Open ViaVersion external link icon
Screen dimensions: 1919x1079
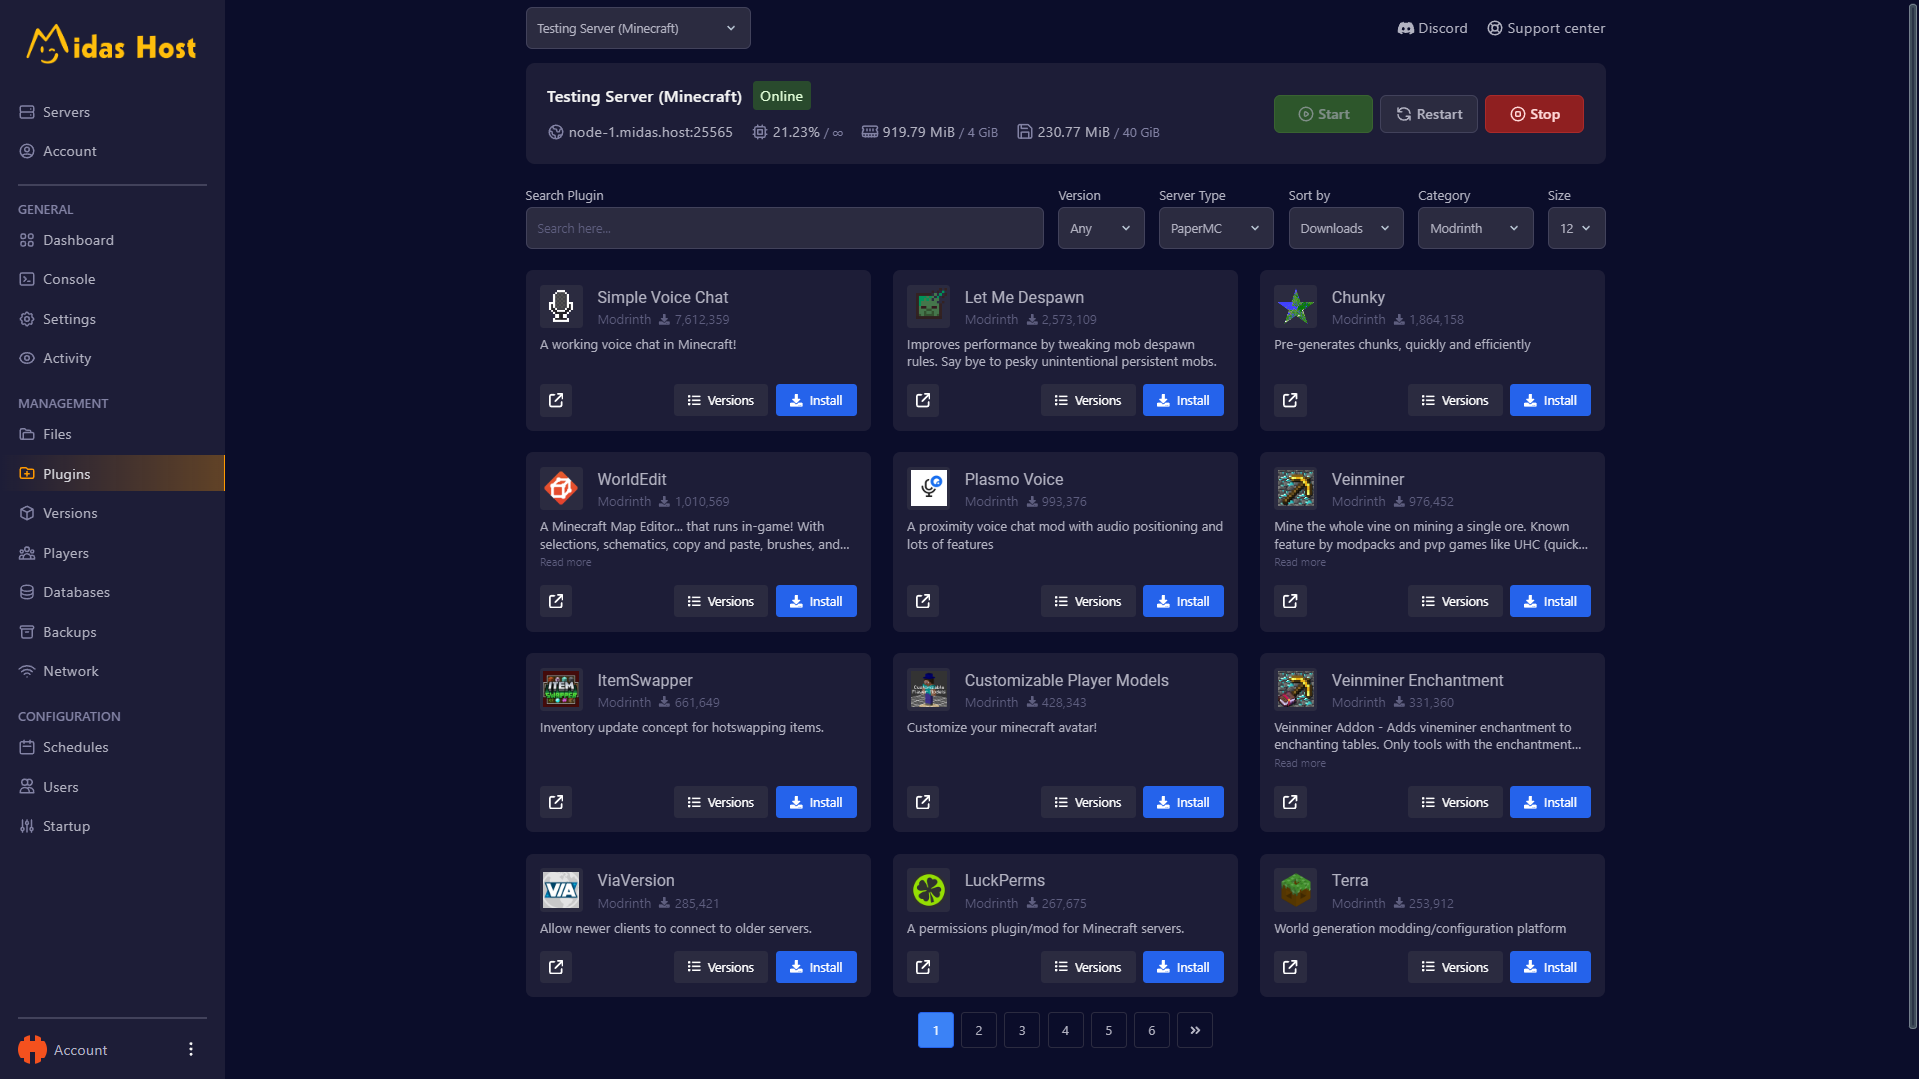[x=556, y=967]
